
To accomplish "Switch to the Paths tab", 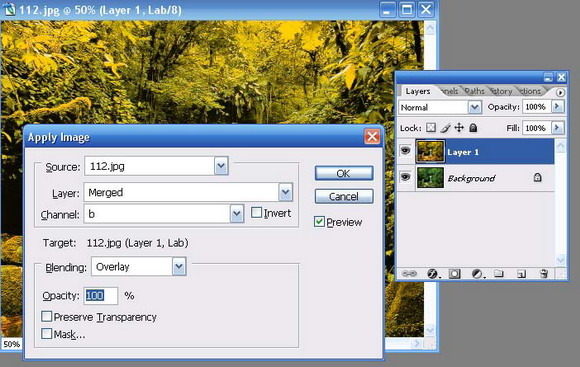I will (x=474, y=91).
